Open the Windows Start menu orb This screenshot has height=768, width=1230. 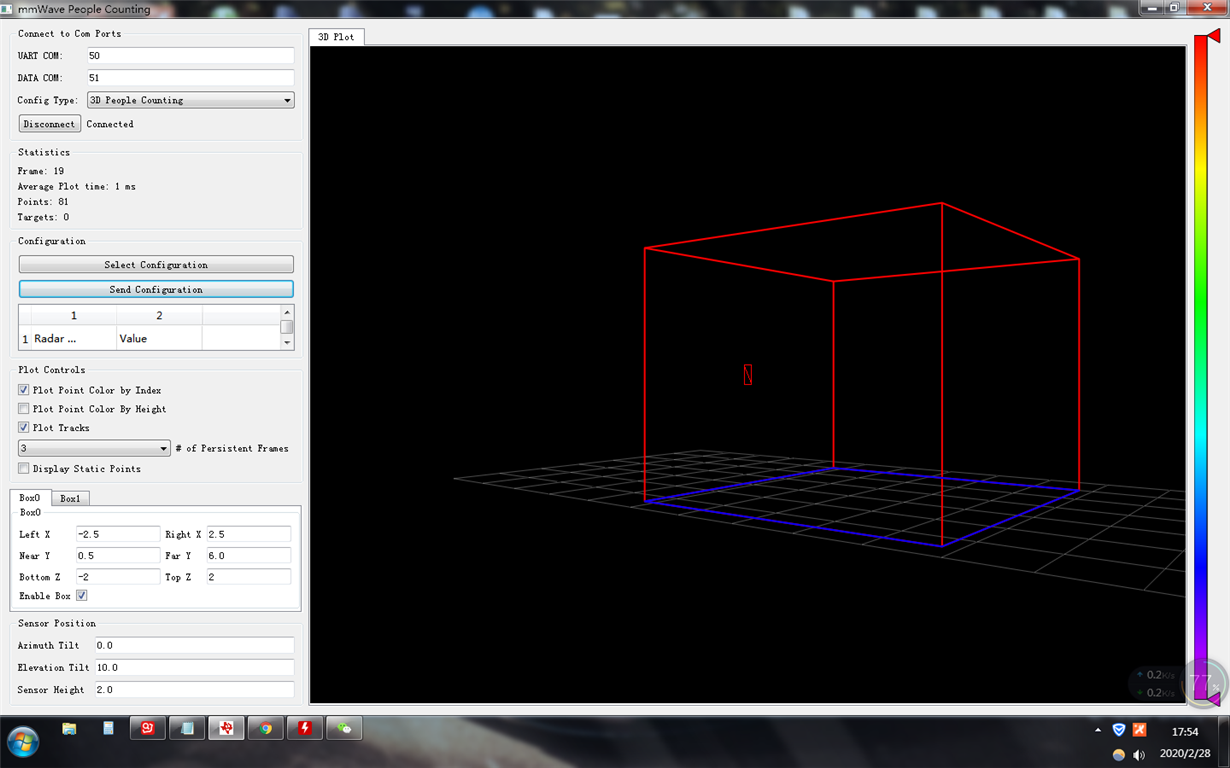click(x=22, y=741)
